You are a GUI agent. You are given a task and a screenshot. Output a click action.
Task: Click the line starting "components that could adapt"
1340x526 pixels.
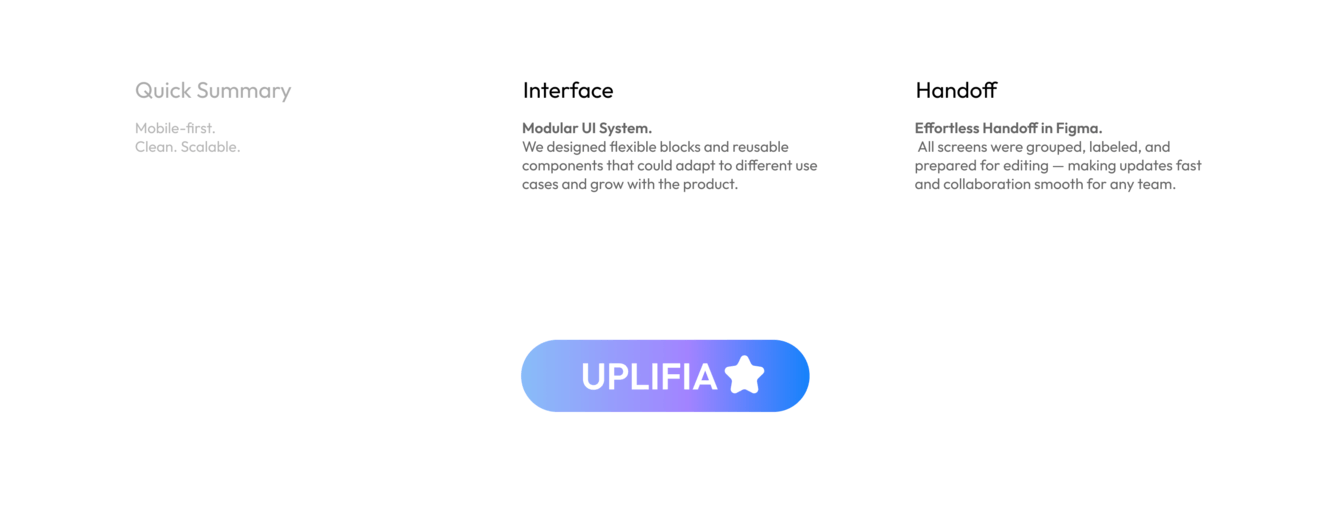coord(669,166)
